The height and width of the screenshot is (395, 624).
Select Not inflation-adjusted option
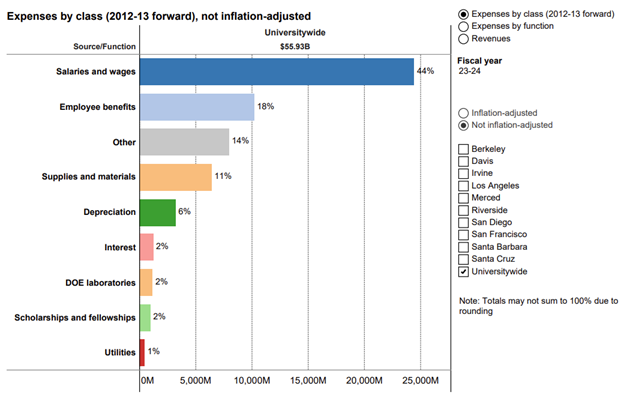(463, 125)
